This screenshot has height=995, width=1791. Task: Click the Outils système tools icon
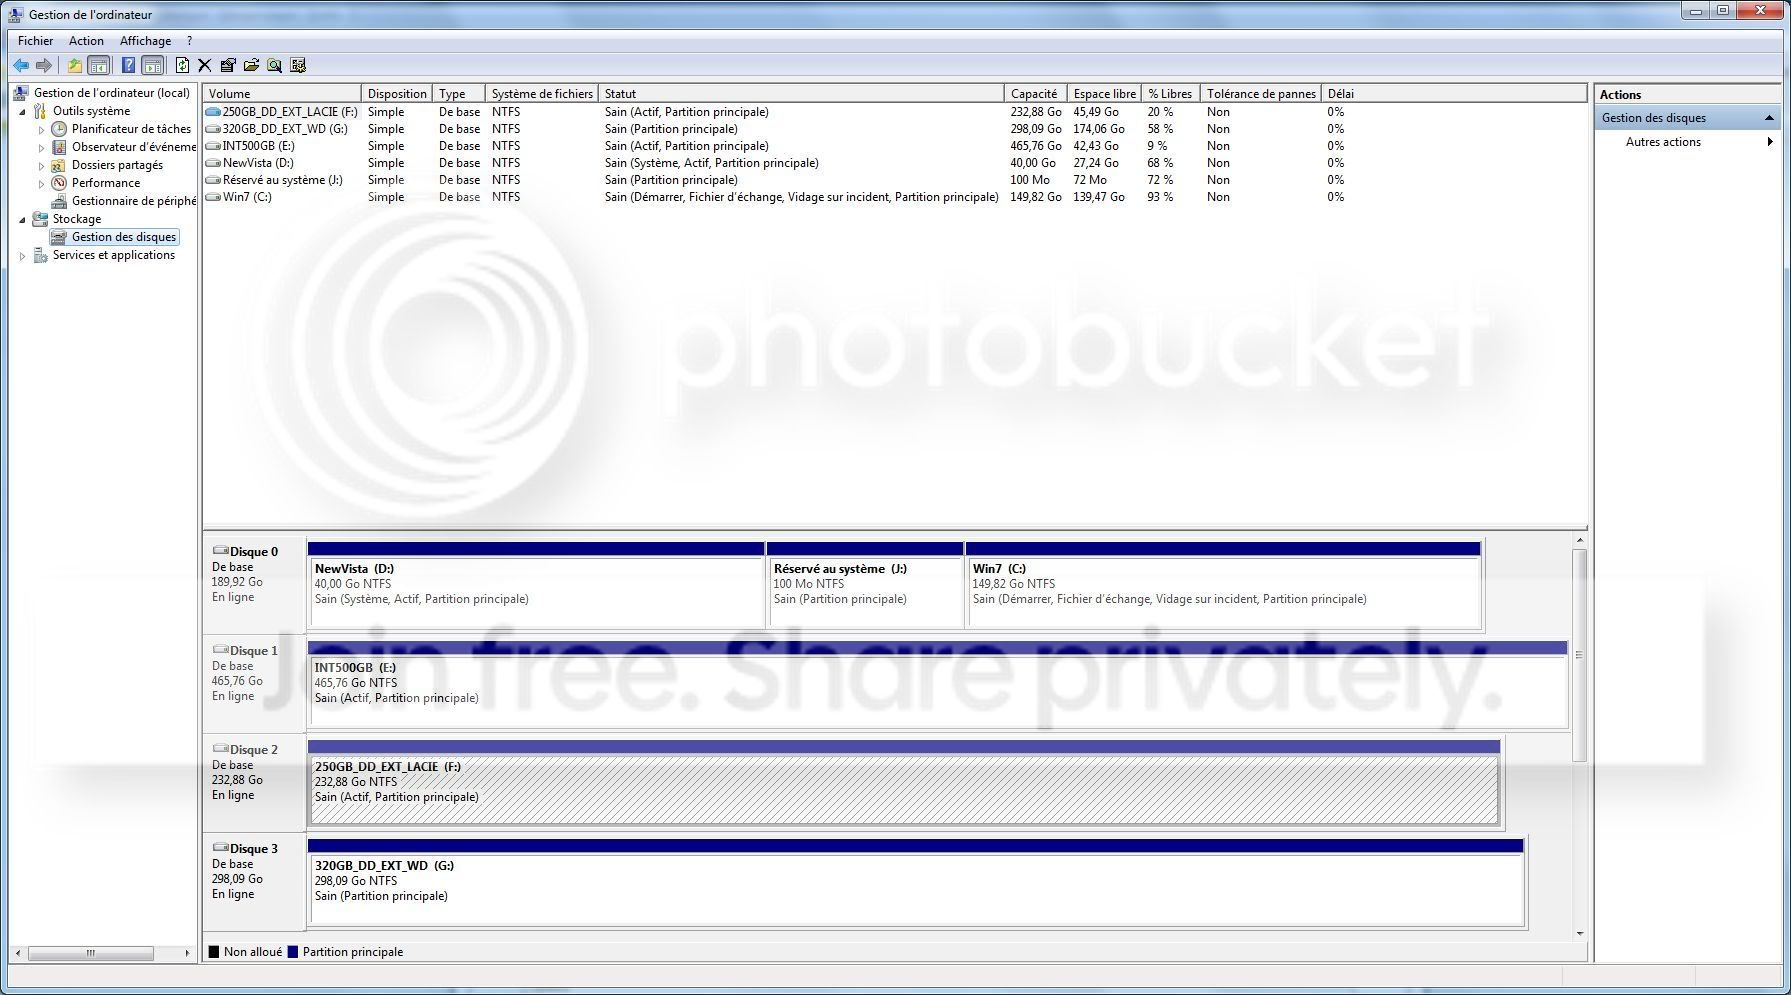click(x=40, y=111)
